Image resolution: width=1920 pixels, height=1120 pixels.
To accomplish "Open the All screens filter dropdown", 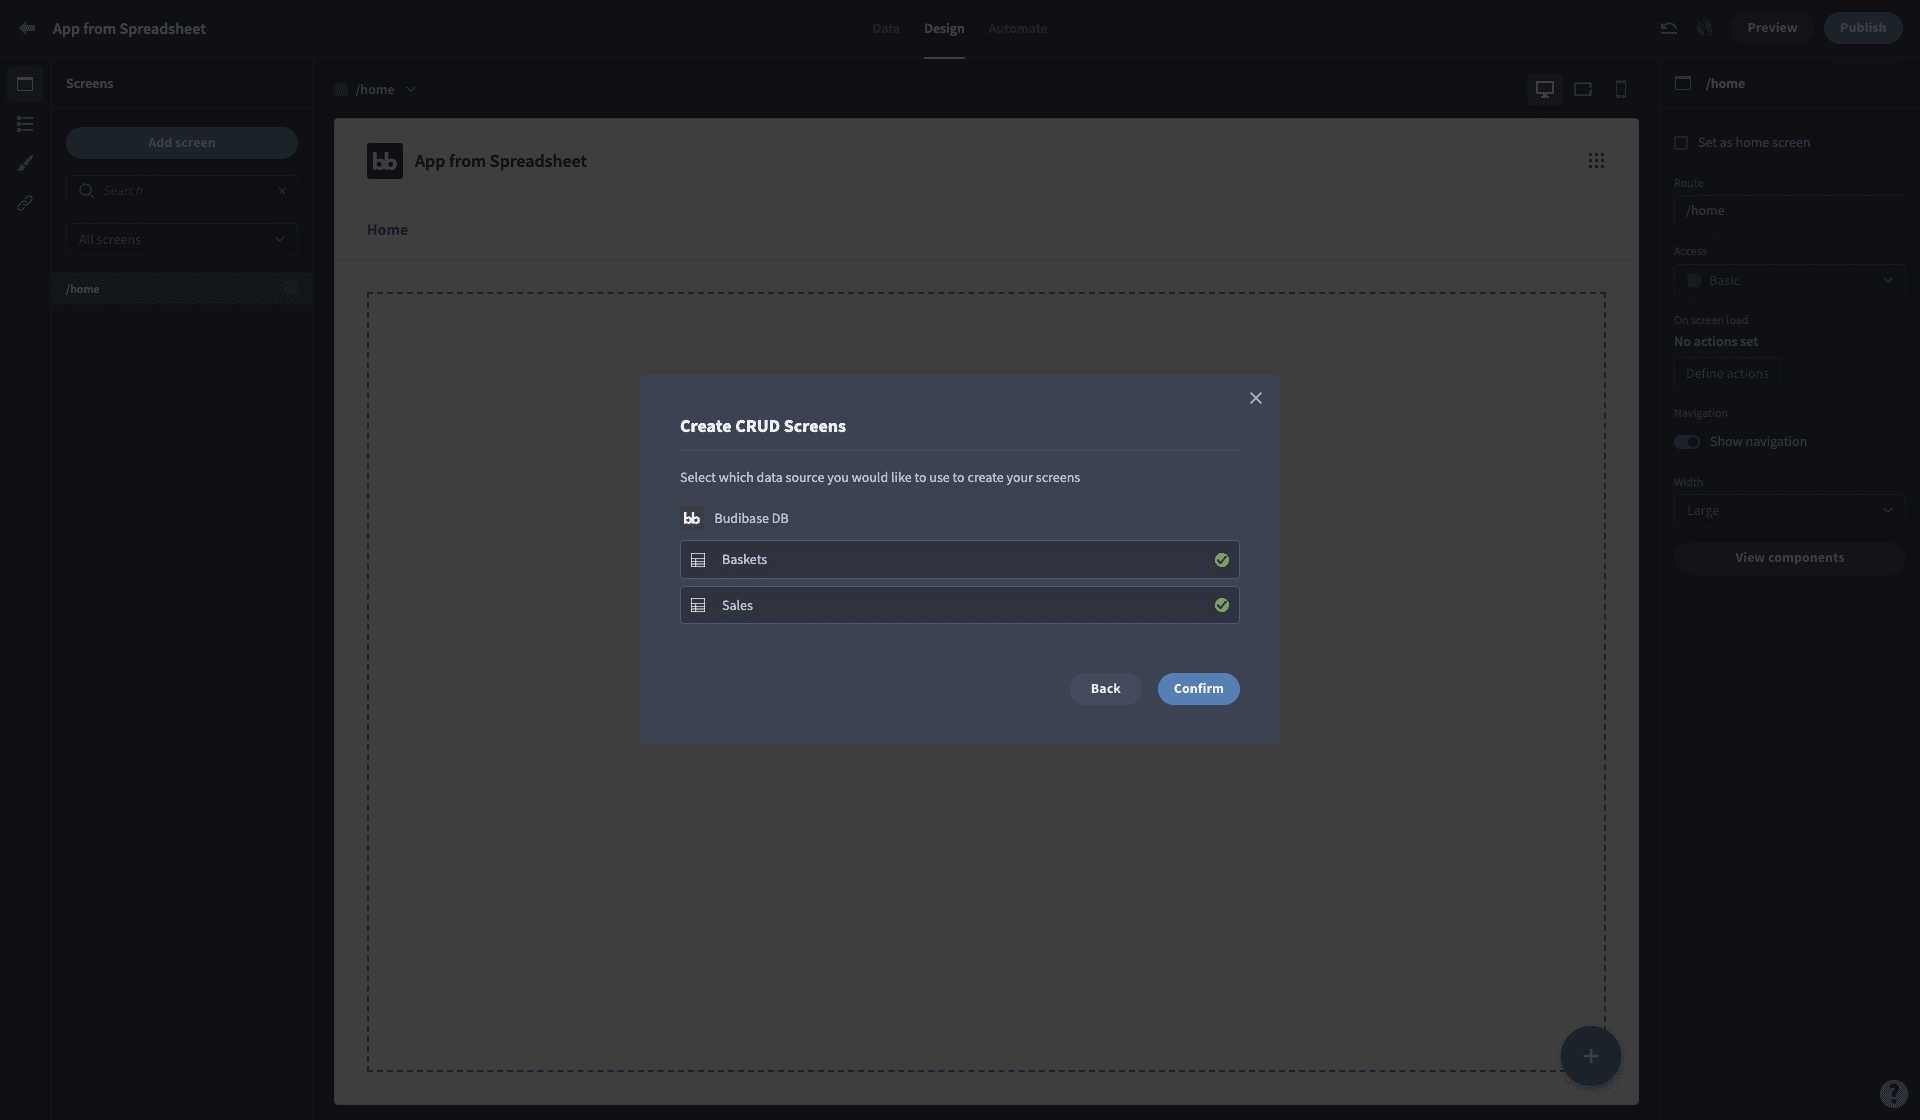I will (x=182, y=240).
